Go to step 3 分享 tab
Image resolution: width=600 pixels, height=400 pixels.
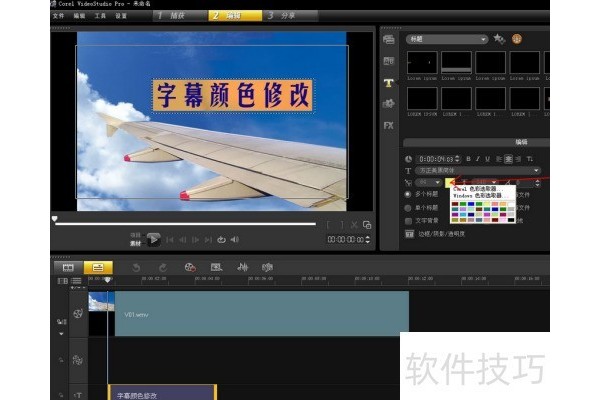coord(290,16)
